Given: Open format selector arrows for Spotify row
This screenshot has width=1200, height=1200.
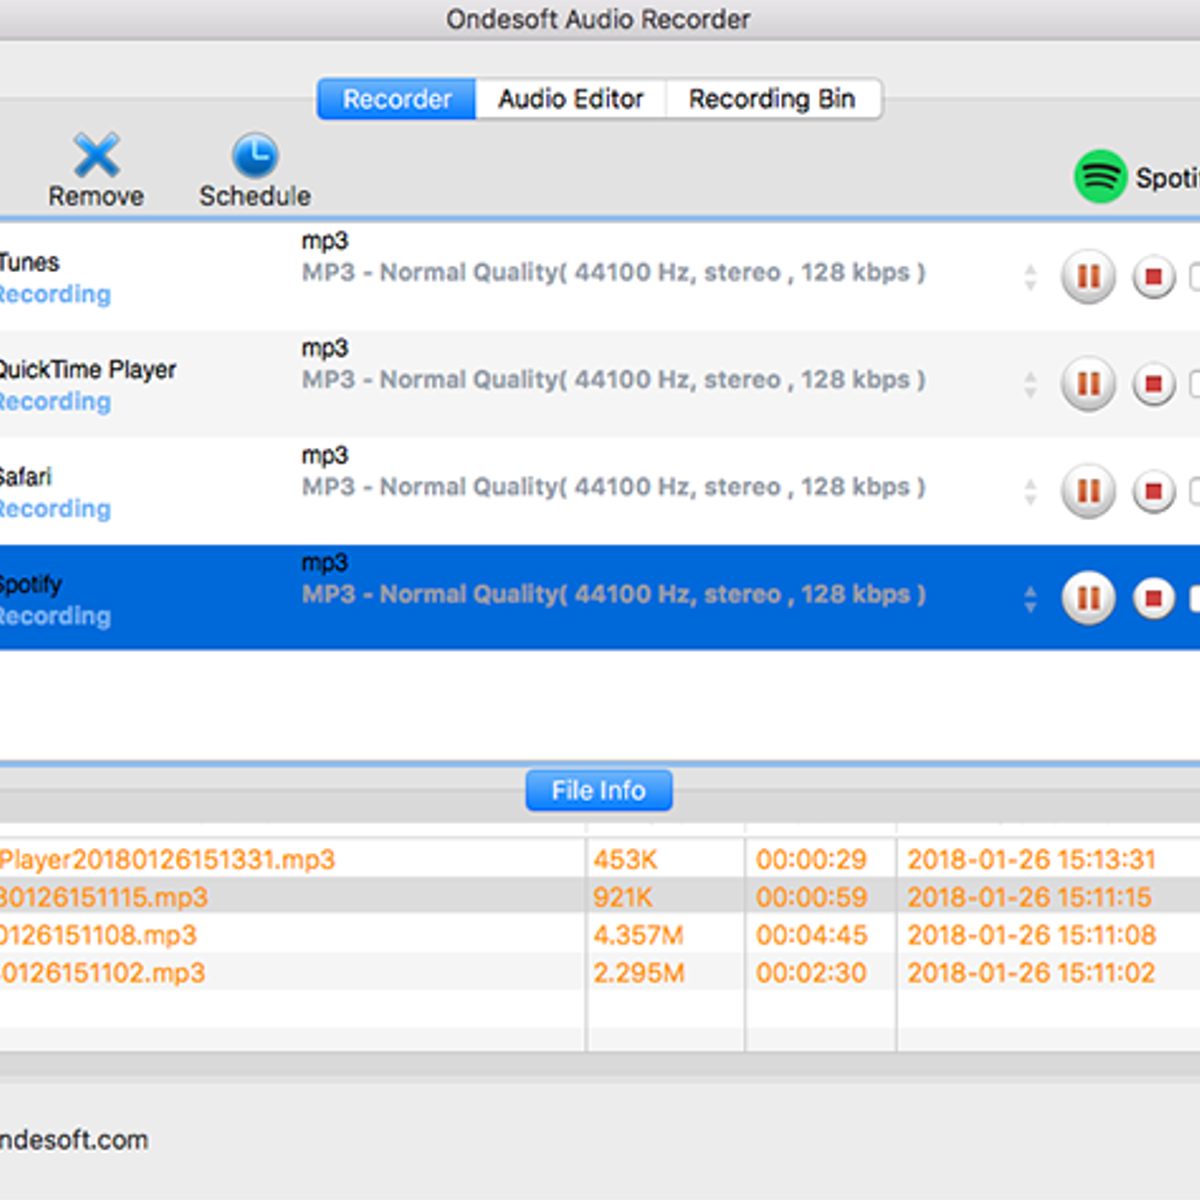Looking at the screenshot, I should coord(1030,600).
